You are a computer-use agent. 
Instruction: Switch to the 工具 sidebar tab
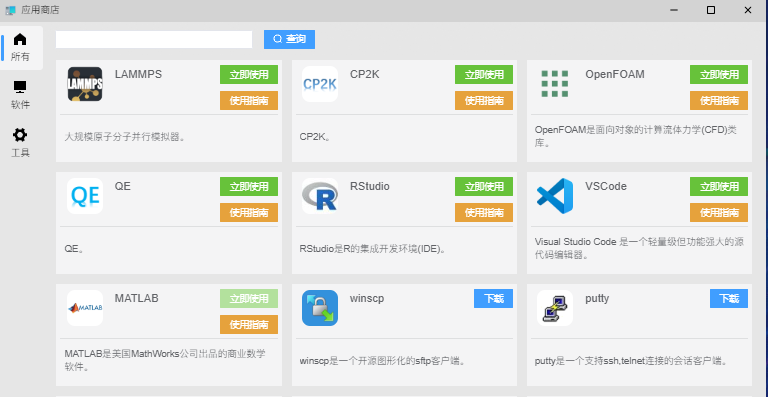(20, 143)
